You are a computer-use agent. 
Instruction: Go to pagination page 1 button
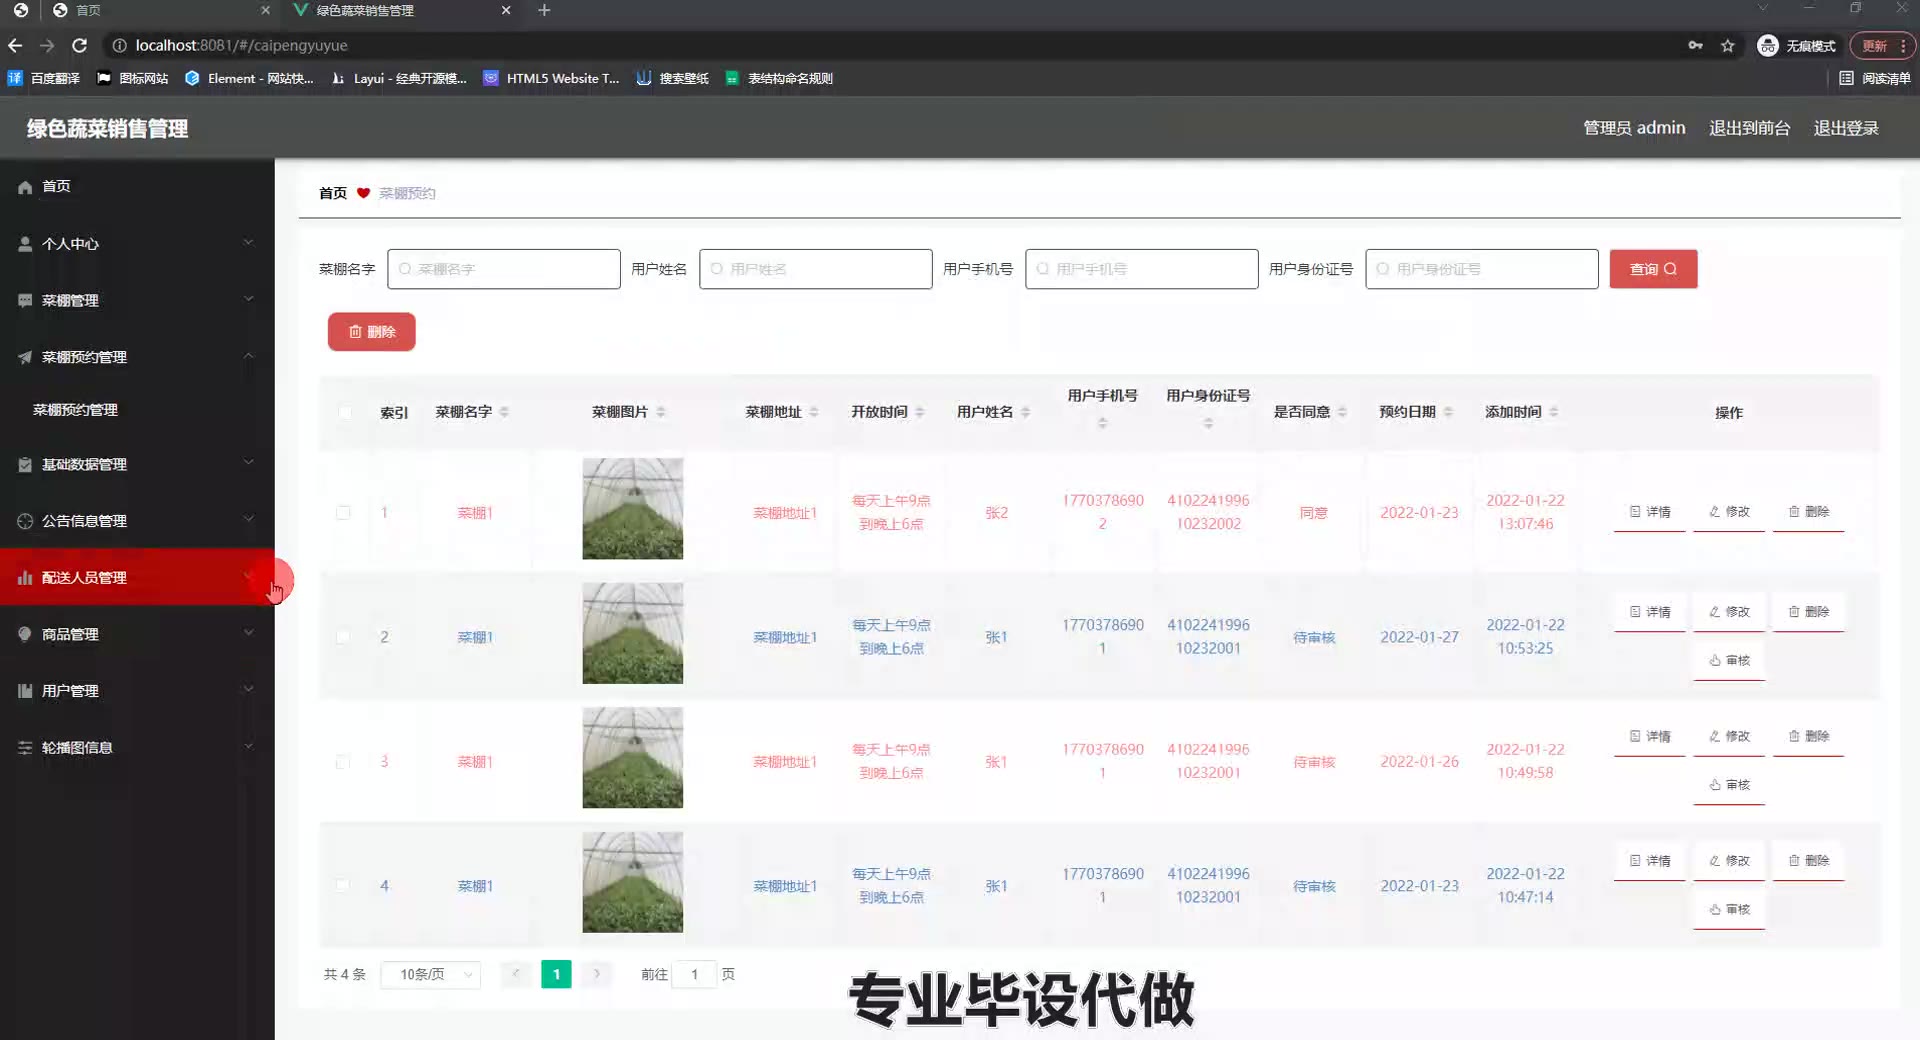point(556,974)
